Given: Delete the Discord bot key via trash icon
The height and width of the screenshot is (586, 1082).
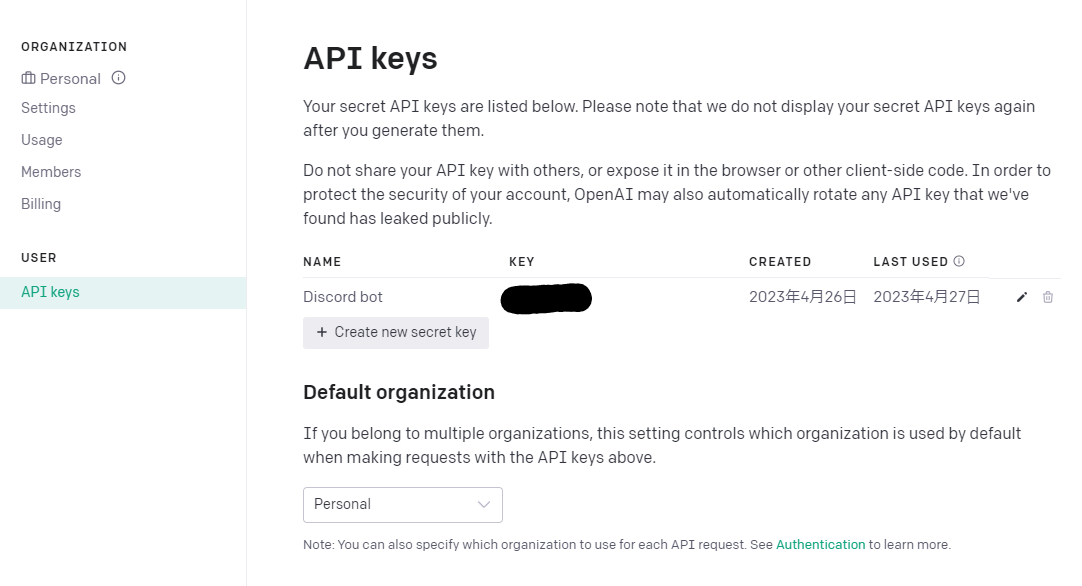Looking at the screenshot, I should [1048, 297].
